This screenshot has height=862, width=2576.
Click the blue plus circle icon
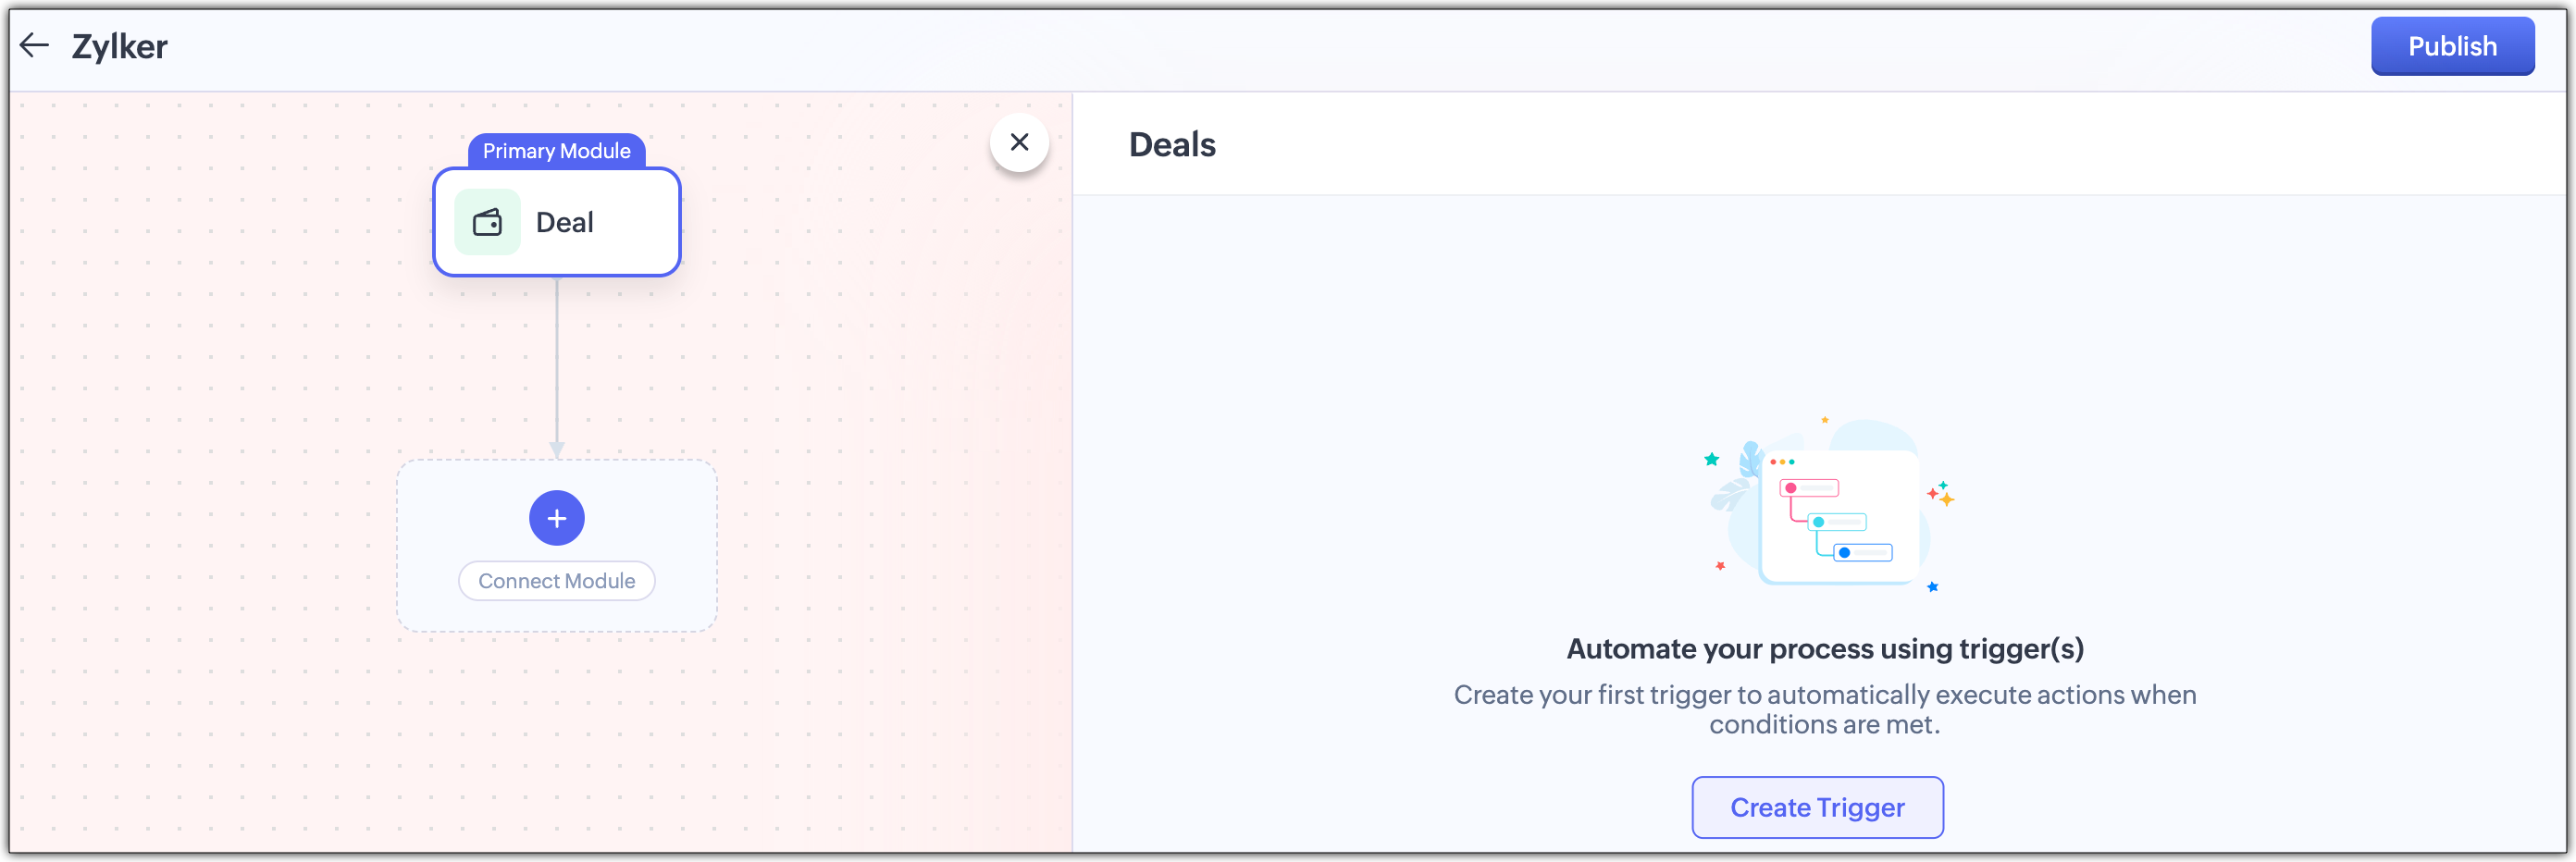[x=556, y=518]
